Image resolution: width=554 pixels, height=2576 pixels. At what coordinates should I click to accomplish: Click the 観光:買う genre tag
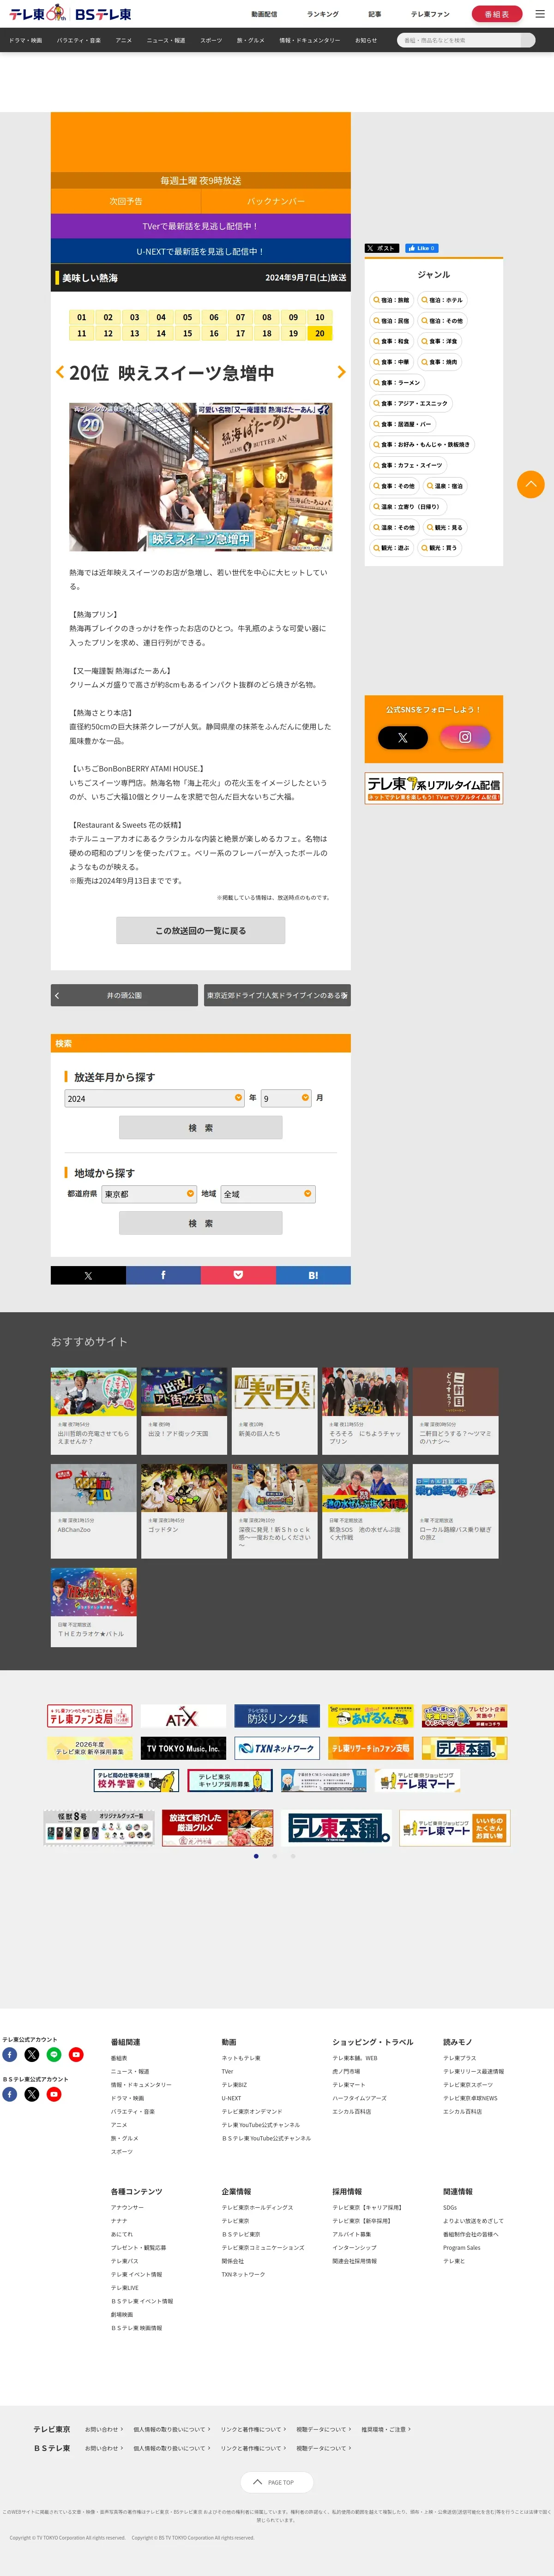click(x=439, y=547)
